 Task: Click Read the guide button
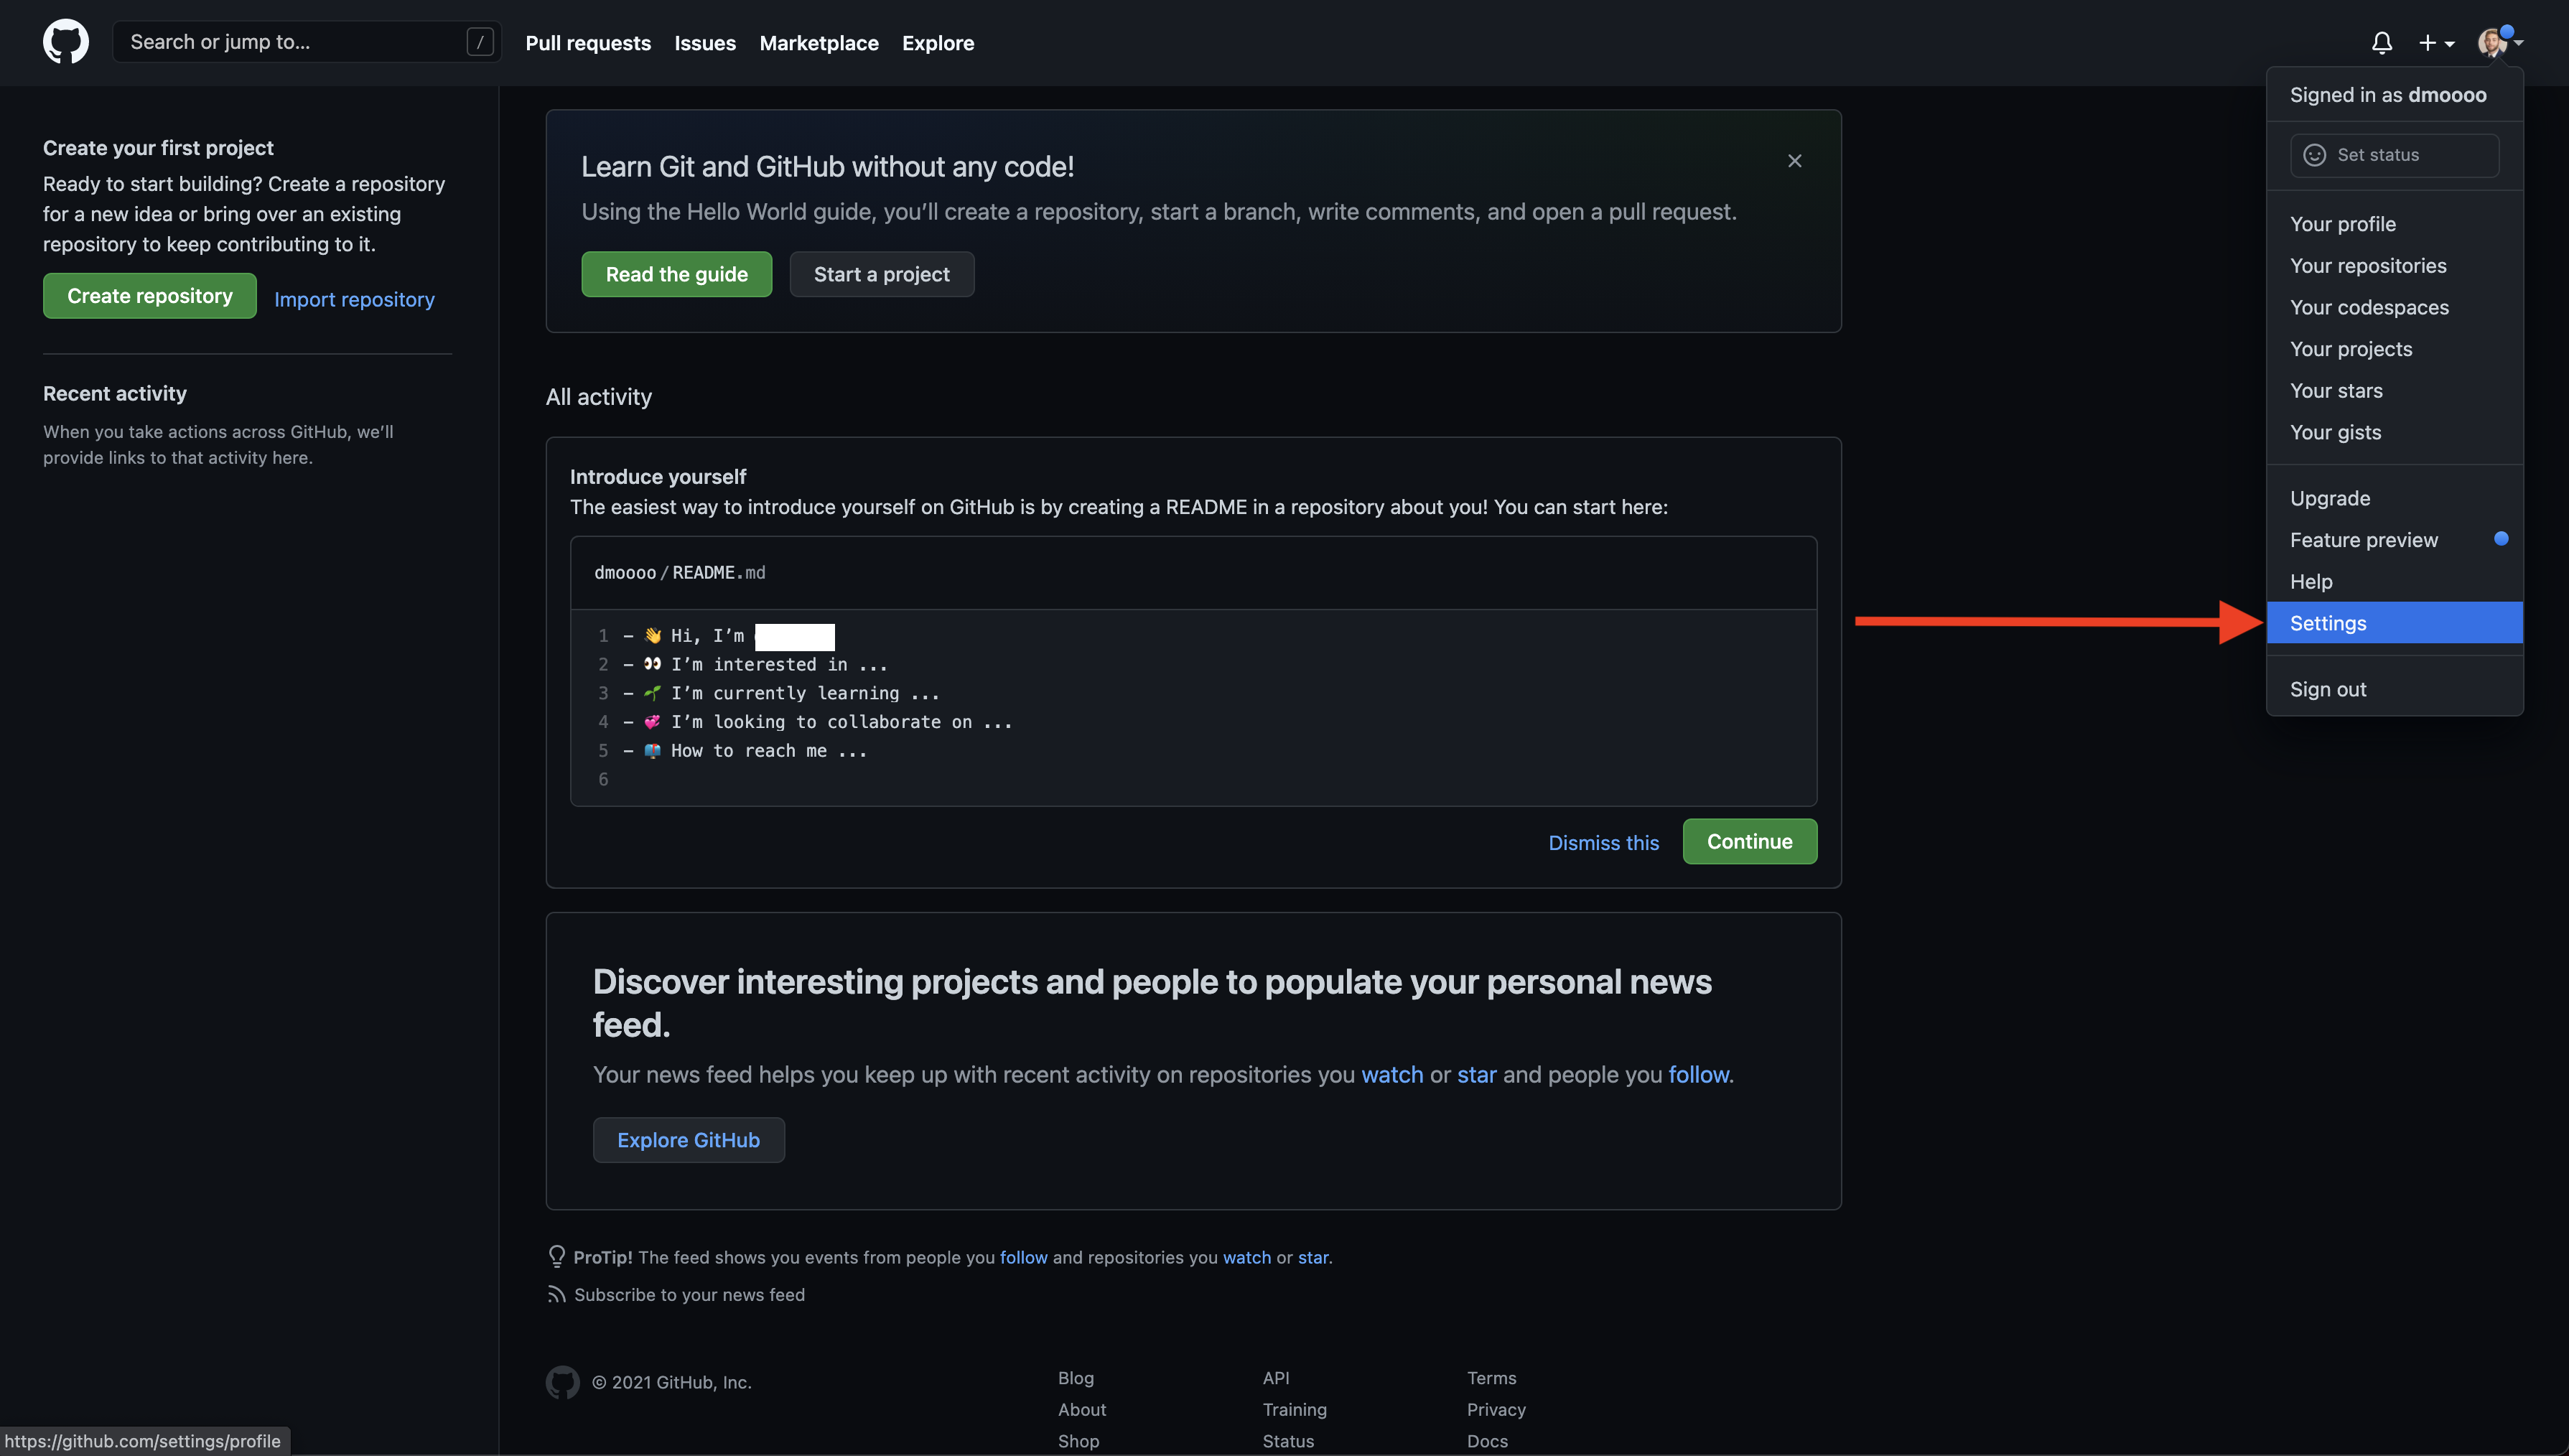click(x=677, y=274)
